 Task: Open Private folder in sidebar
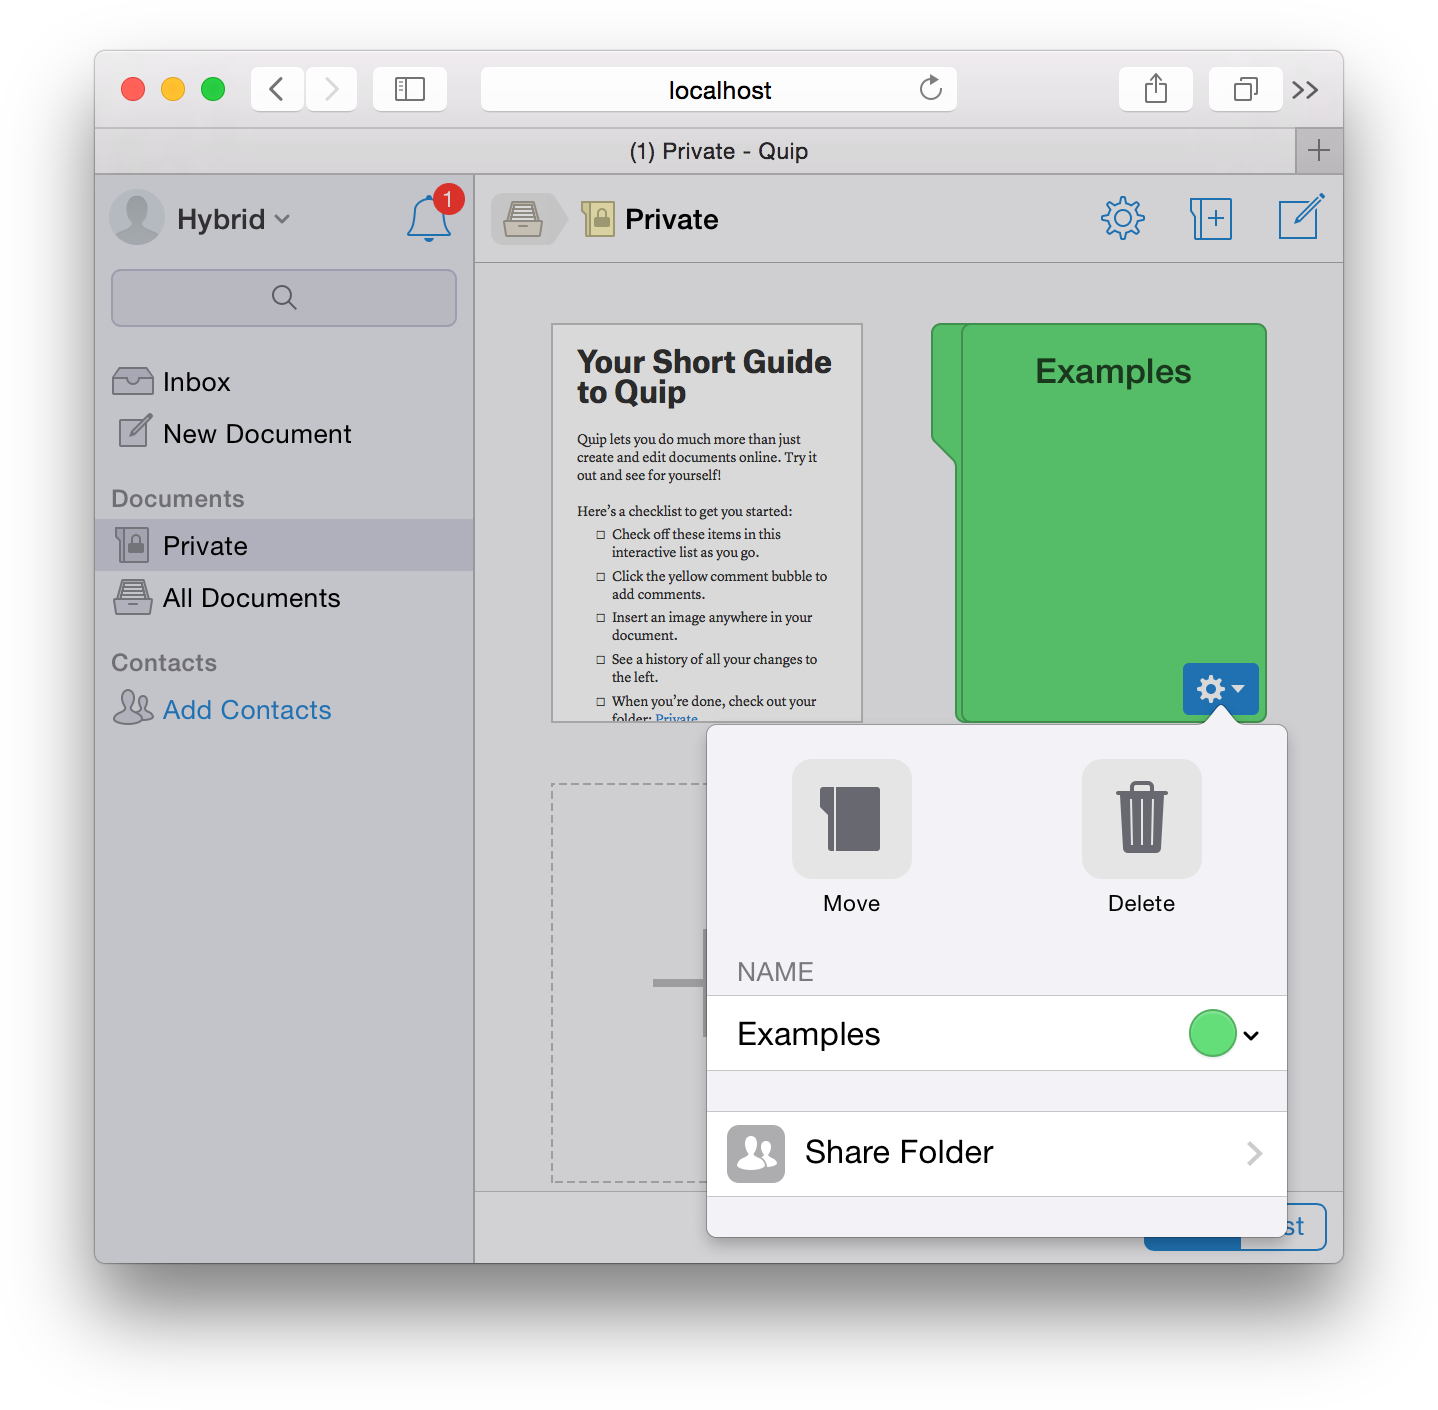205,546
